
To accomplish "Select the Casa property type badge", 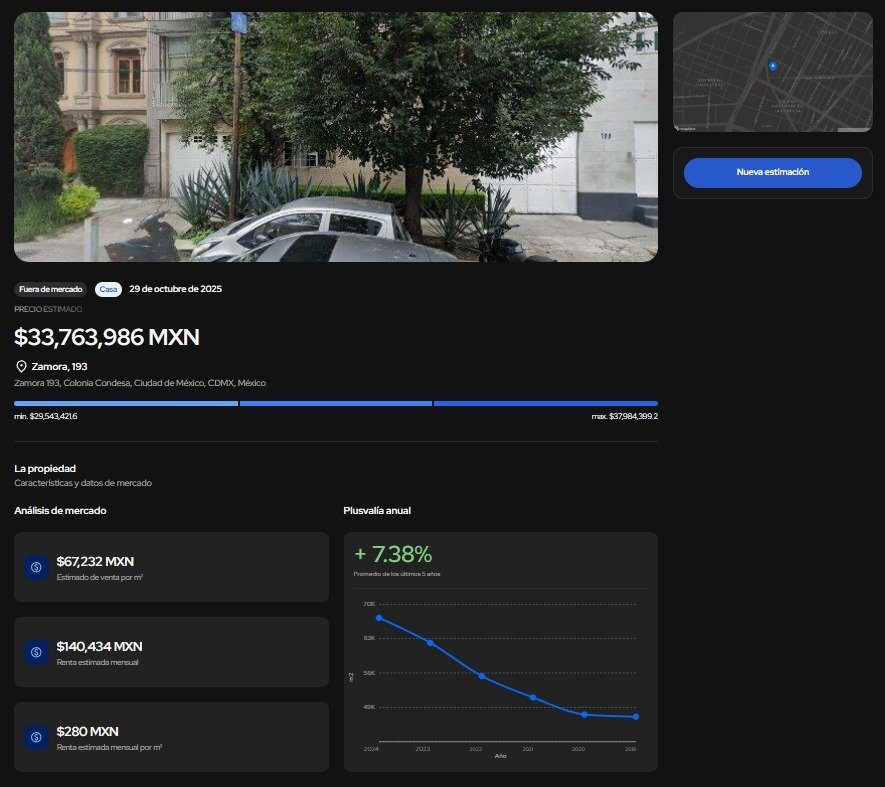I will click(x=108, y=289).
